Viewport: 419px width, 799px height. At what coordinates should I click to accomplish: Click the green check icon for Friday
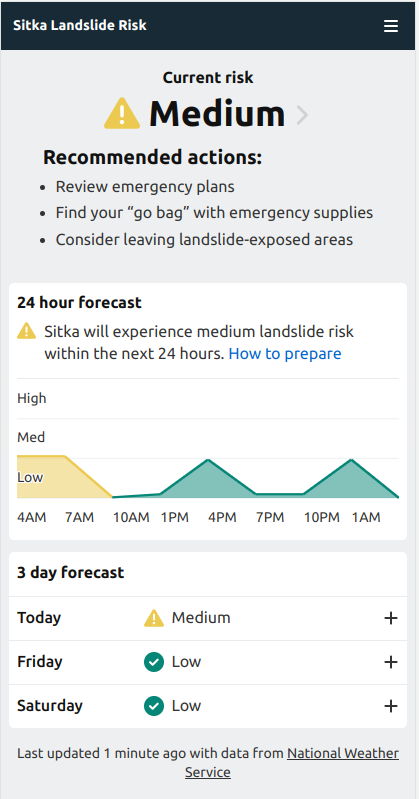[154, 662]
